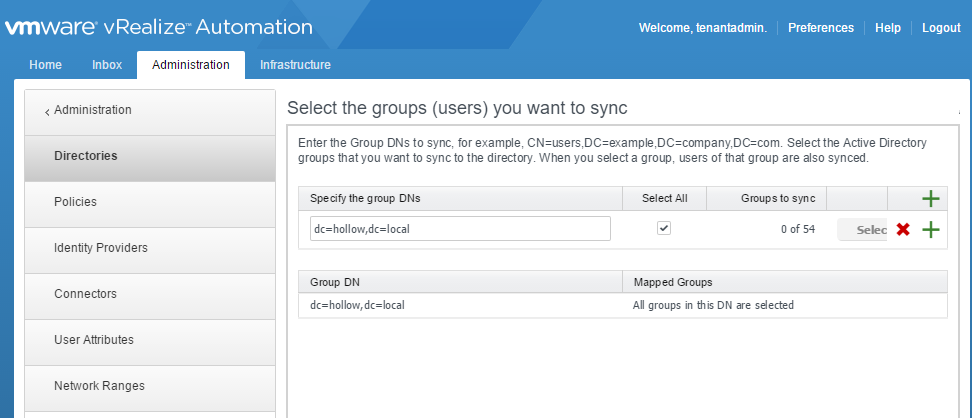Delete the group DN row with the red X
The width and height of the screenshot is (972, 418).
[x=903, y=230]
